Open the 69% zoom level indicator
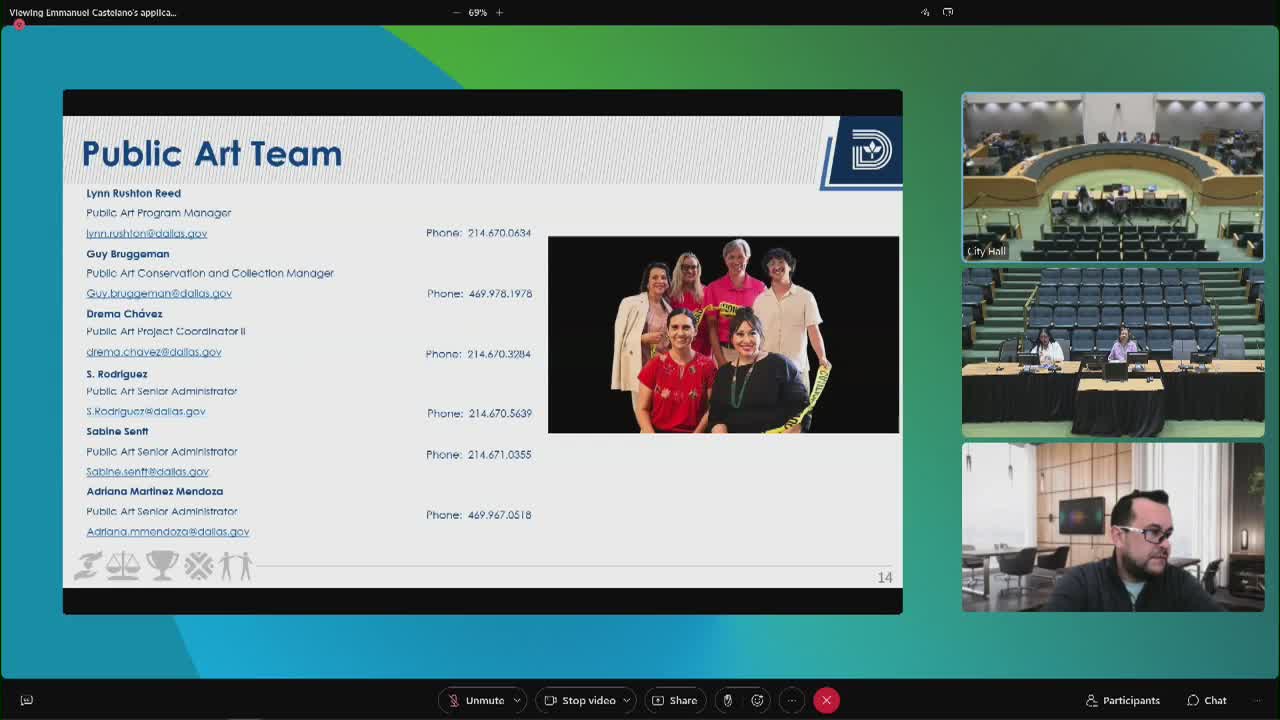The image size is (1280, 720). tap(477, 12)
